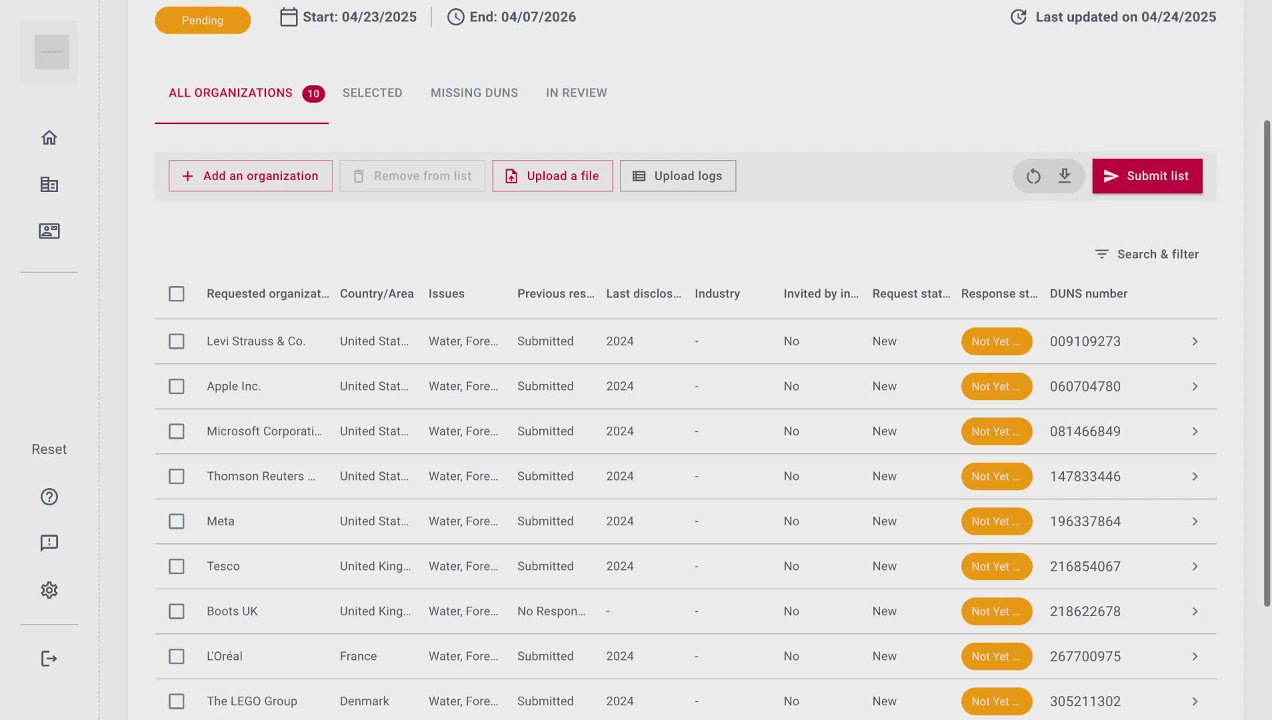Expand the Tesco row details chevron
The width and height of the screenshot is (1272, 720).
pos(1195,566)
